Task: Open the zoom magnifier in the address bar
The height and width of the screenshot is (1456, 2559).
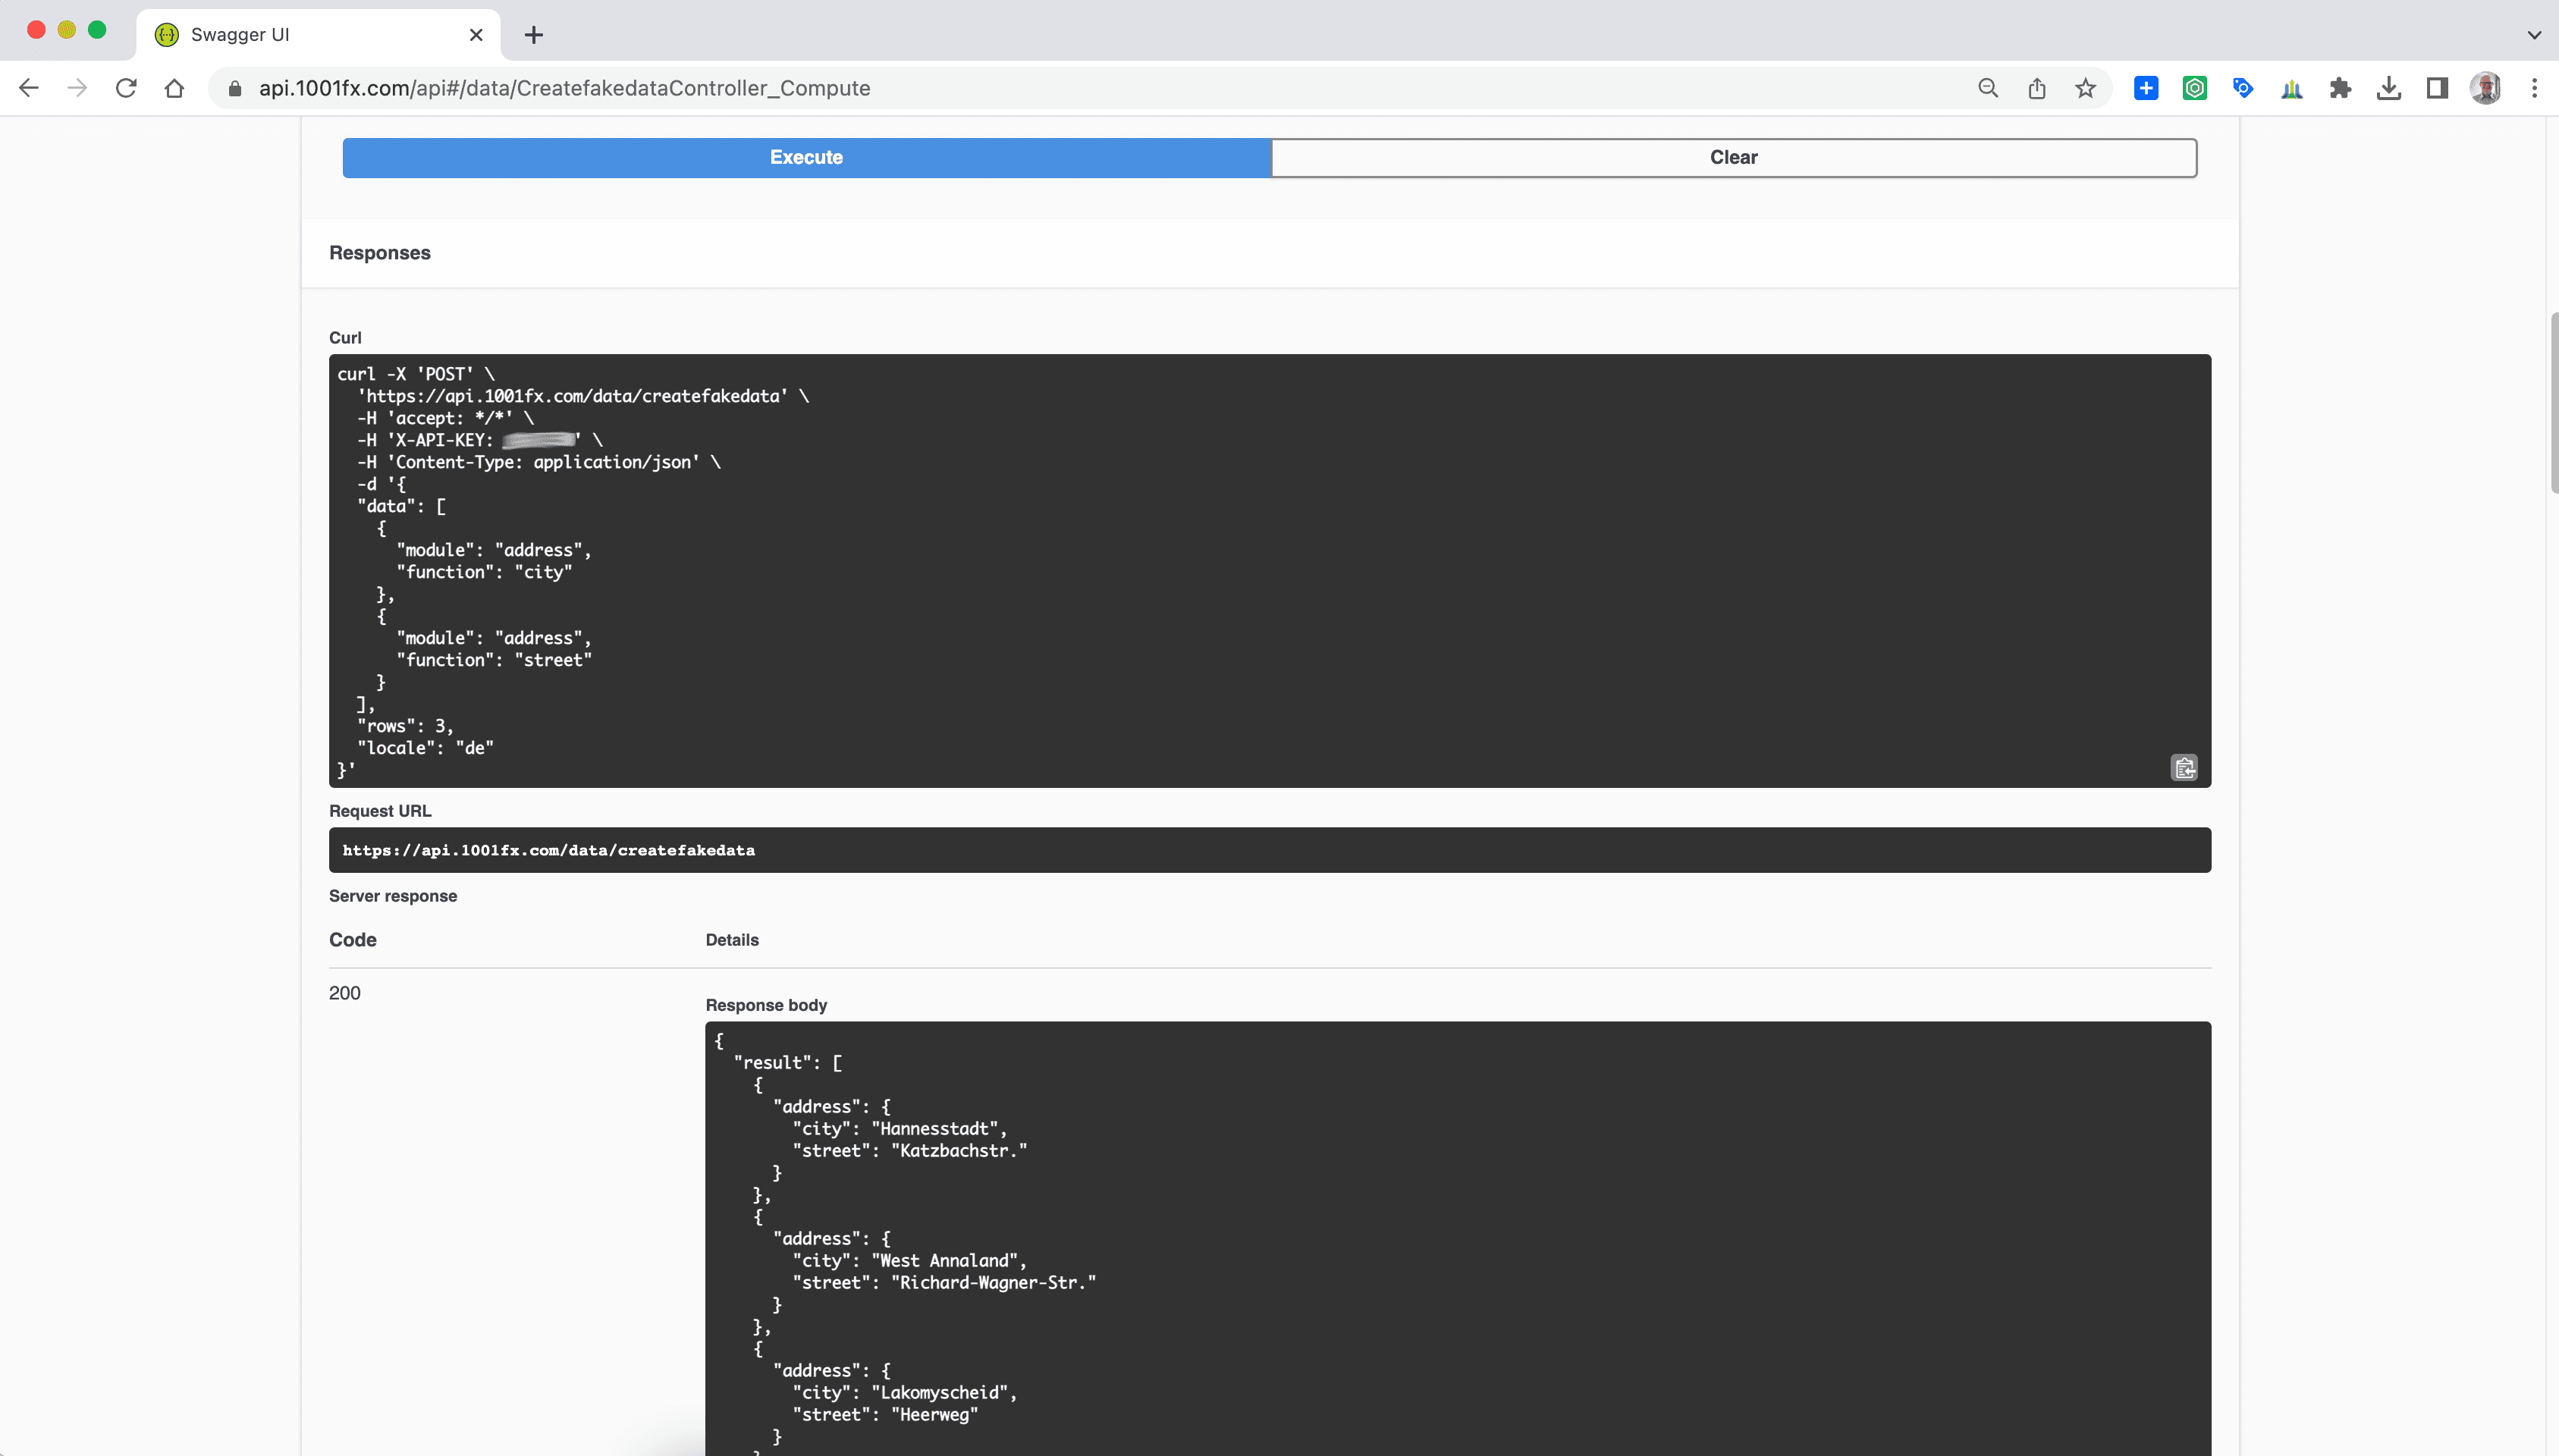Action: pyautogui.click(x=1988, y=88)
